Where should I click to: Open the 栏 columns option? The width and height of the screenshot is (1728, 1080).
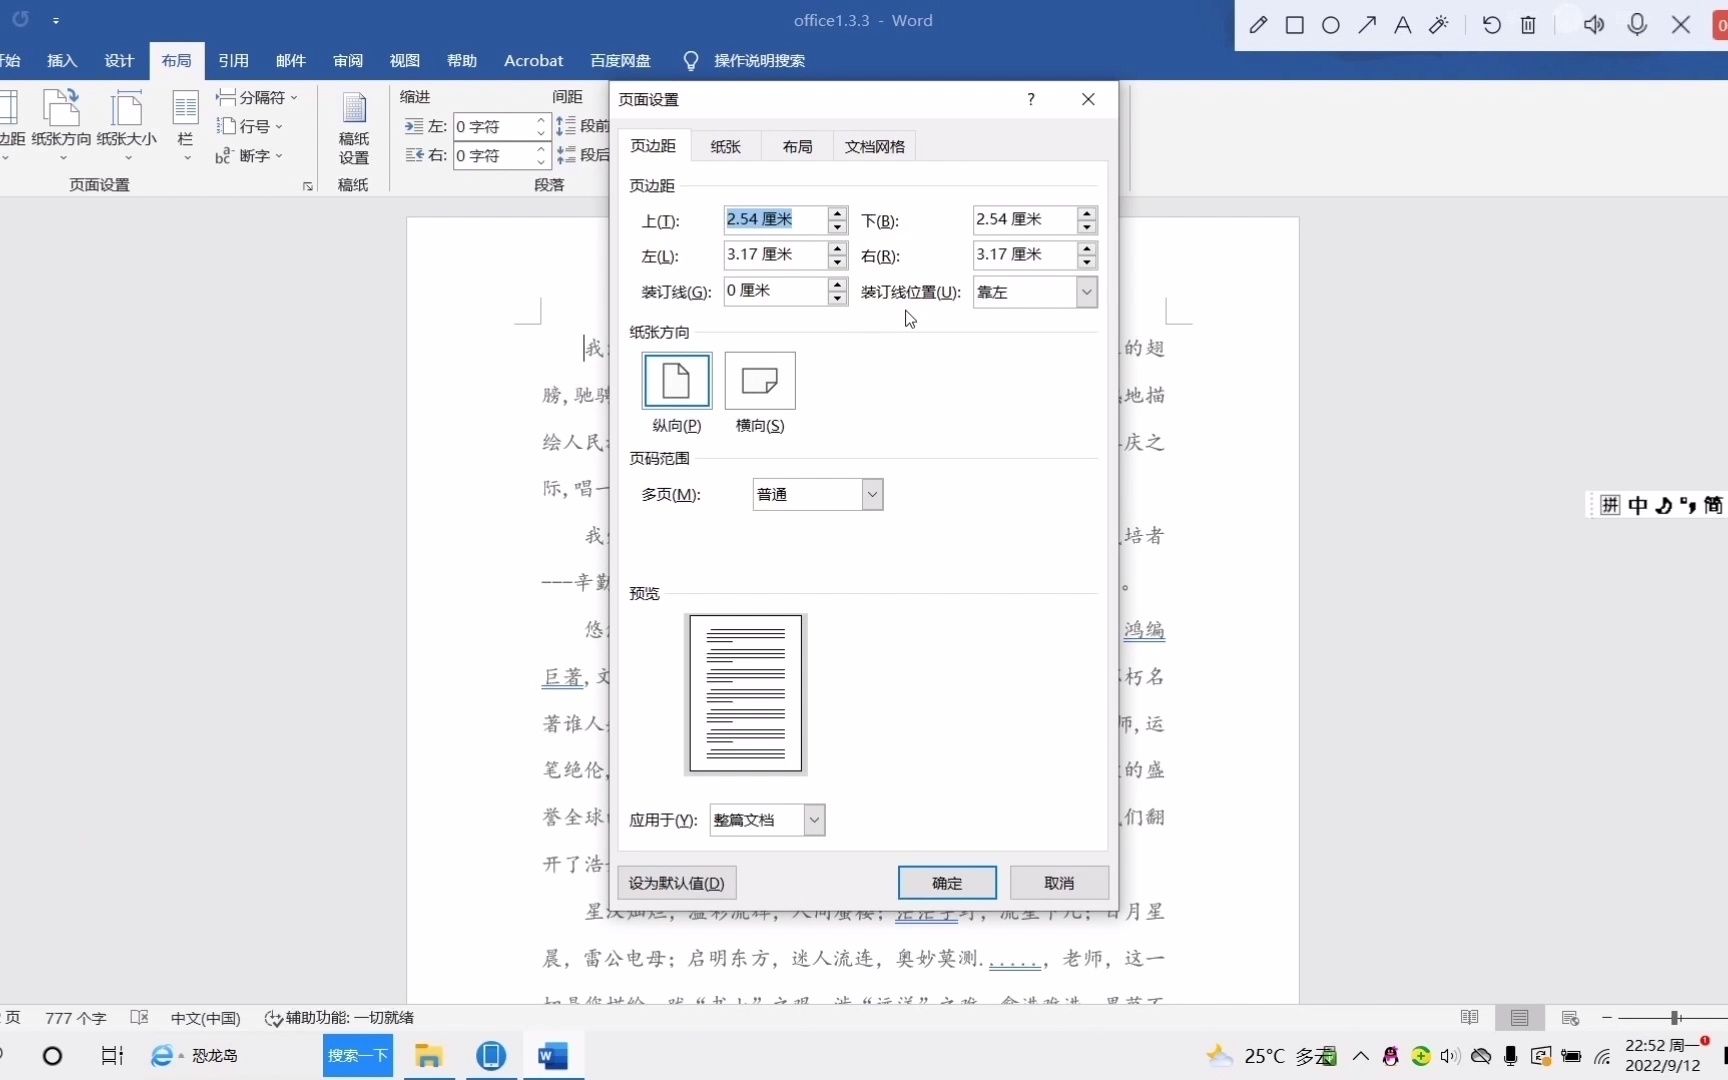pyautogui.click(x=186, y=125)
